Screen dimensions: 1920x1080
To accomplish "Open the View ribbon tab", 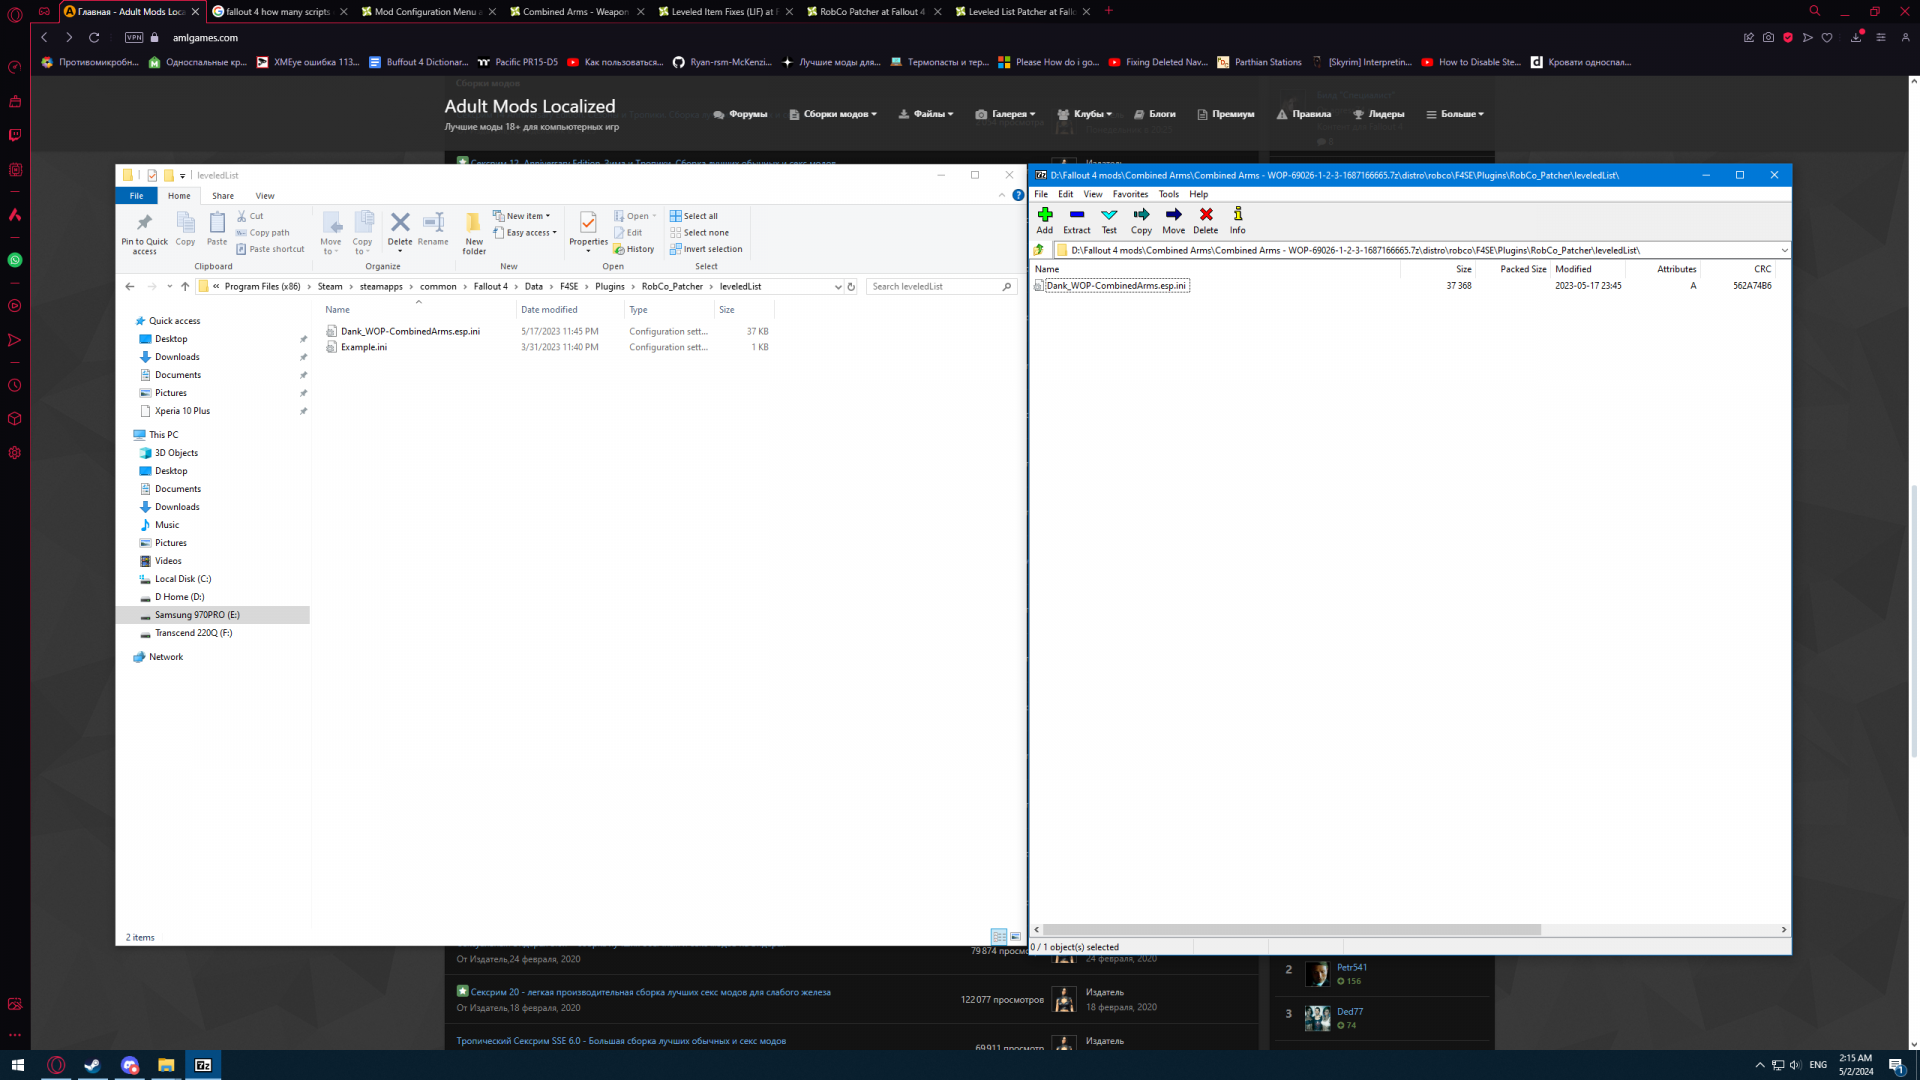I will [264, 196].
